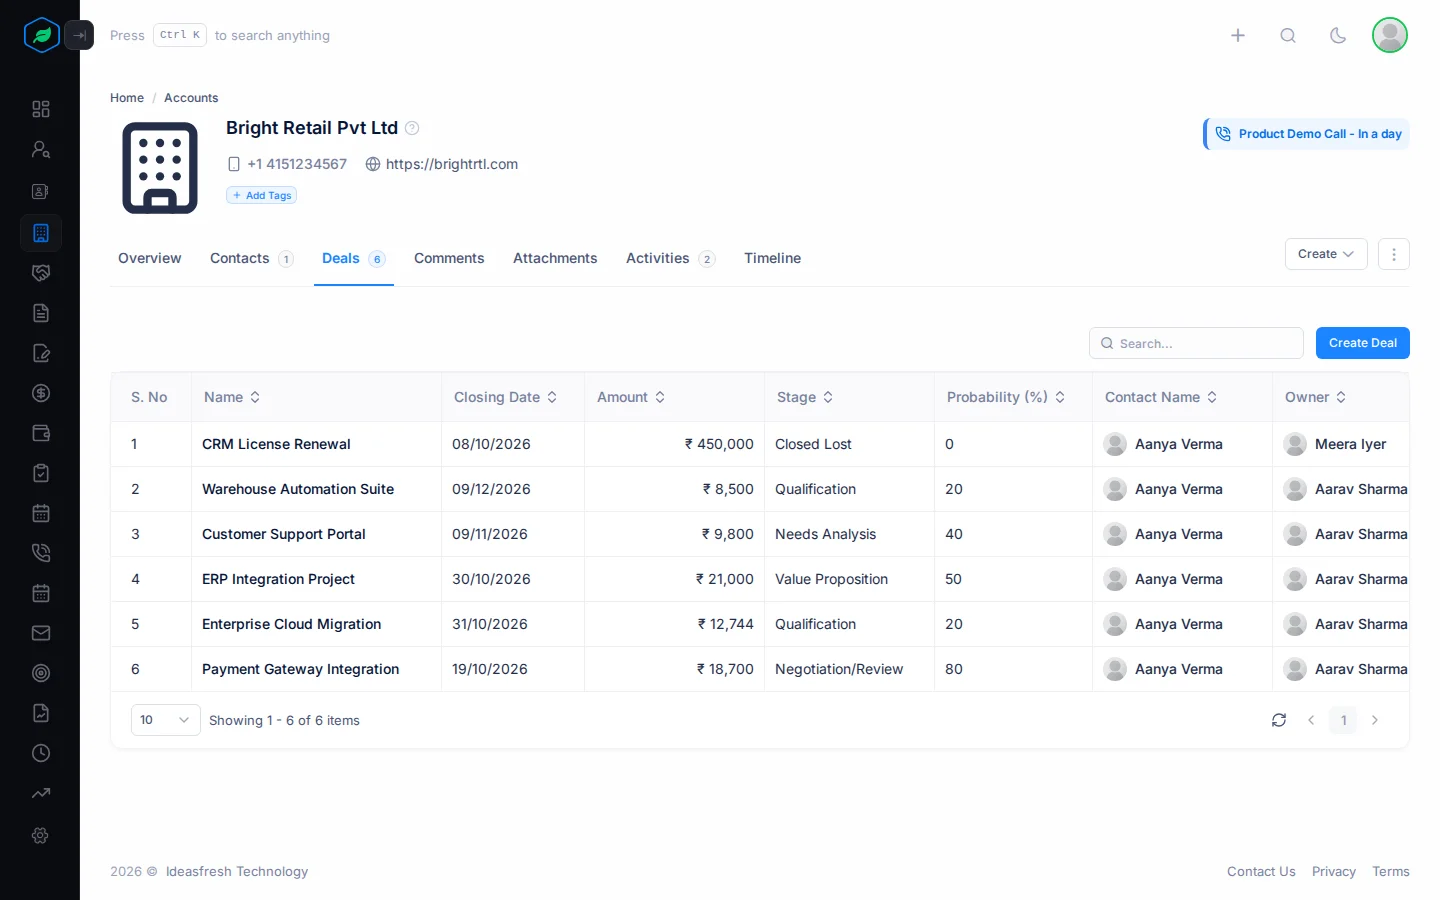
Task: Open the clipboard tasks icon in sidebar
Action: click(x=41, y=473)
